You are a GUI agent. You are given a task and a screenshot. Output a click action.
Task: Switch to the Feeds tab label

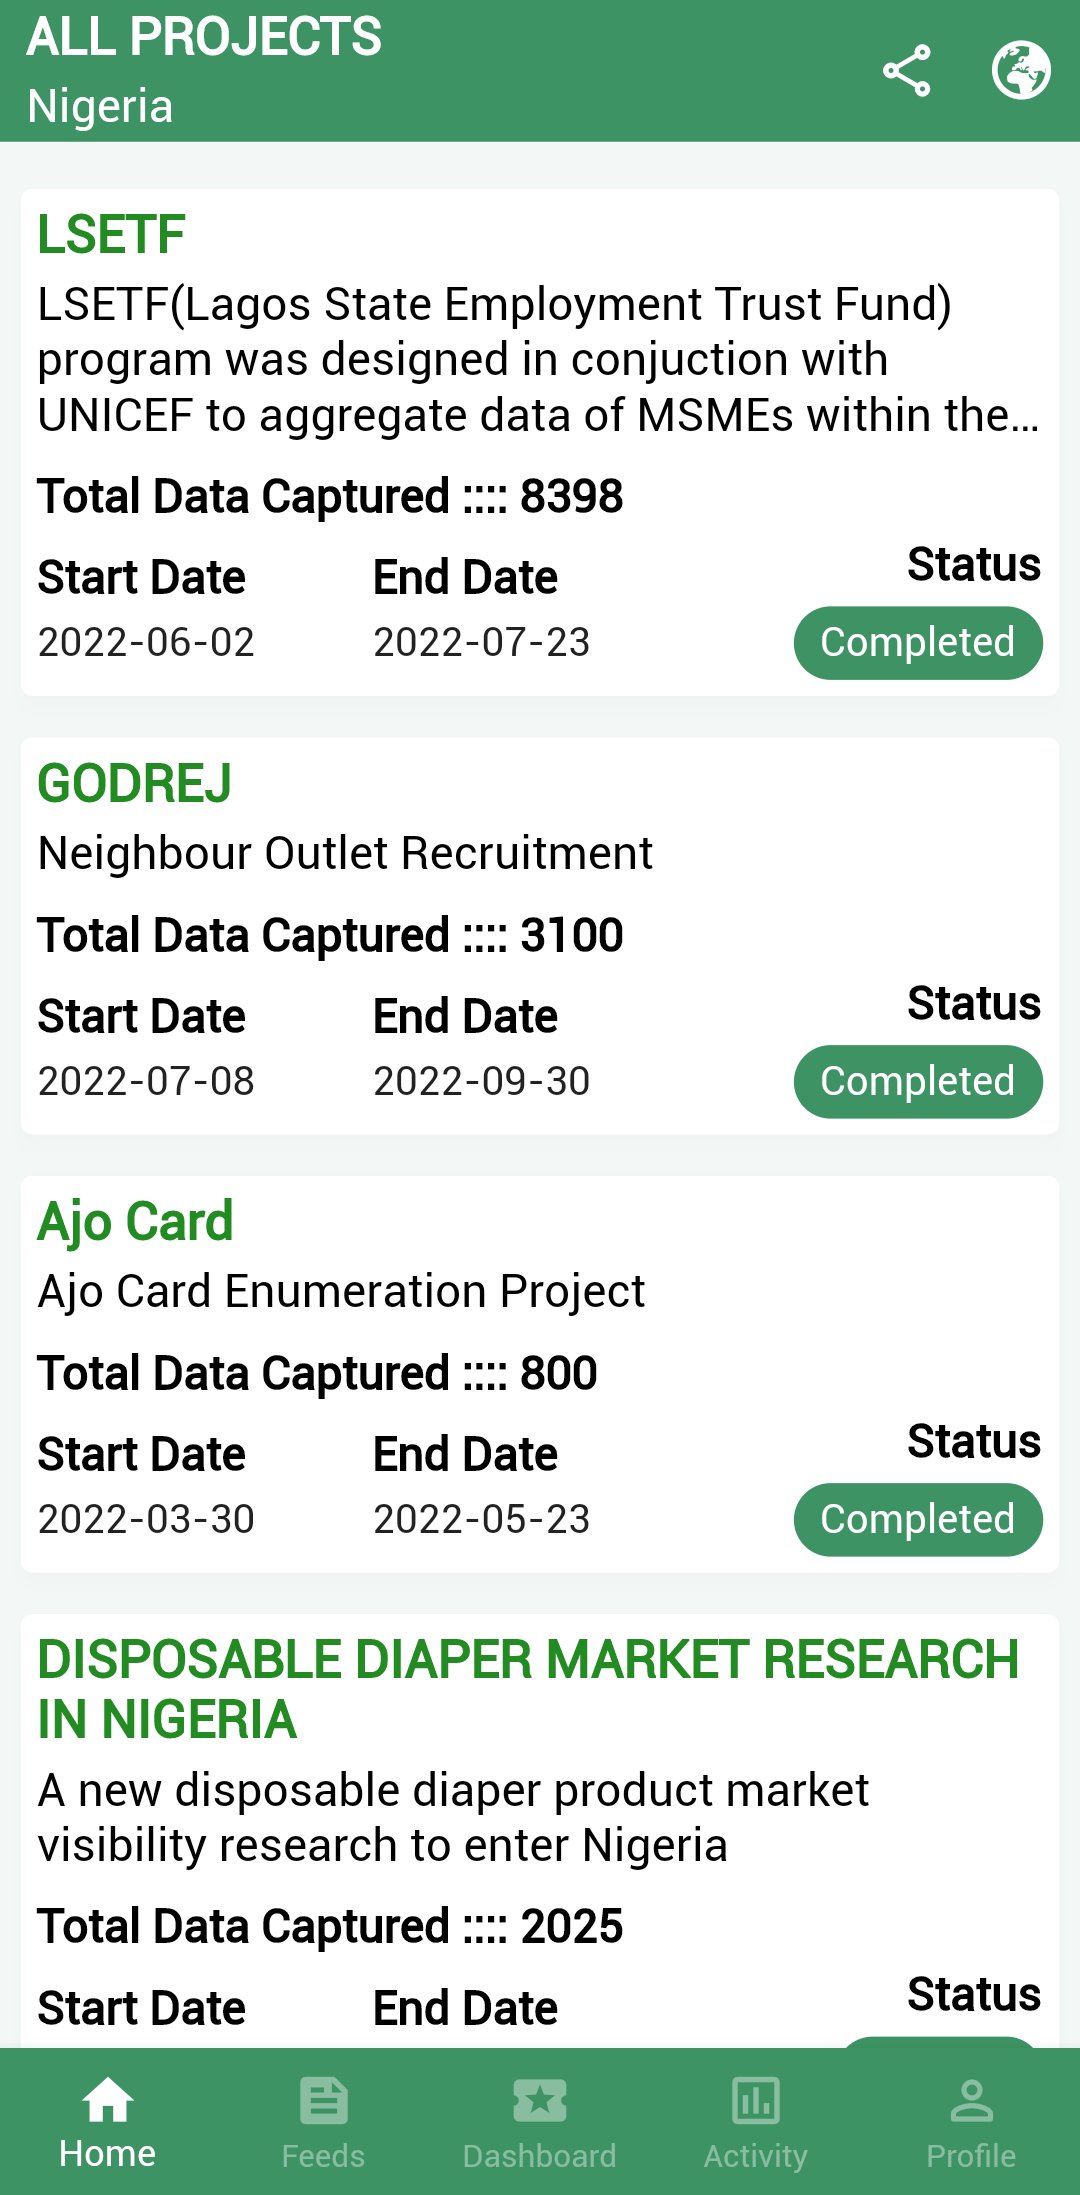click(323, 2156)
